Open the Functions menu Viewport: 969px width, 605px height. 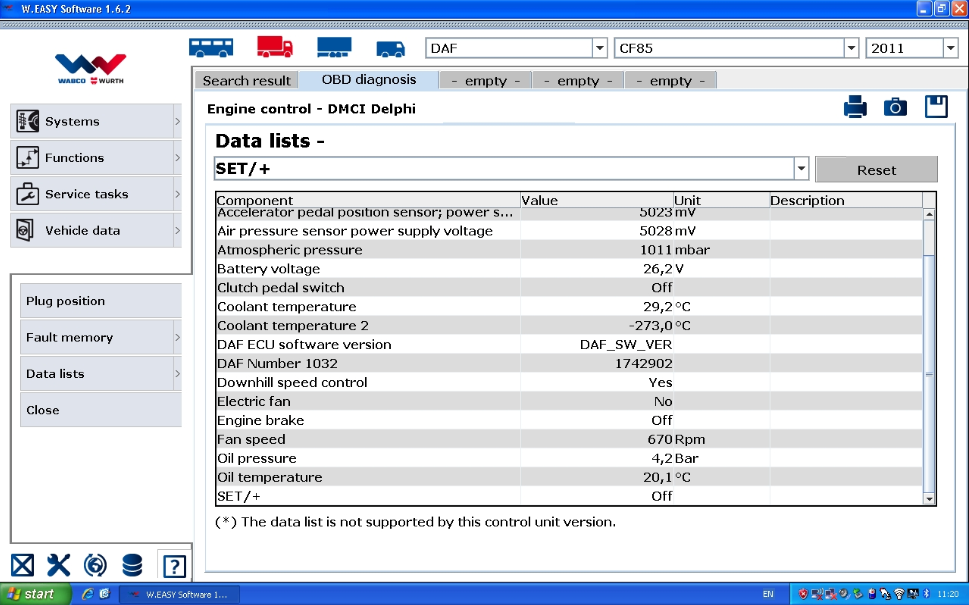[x=96, y=158]
